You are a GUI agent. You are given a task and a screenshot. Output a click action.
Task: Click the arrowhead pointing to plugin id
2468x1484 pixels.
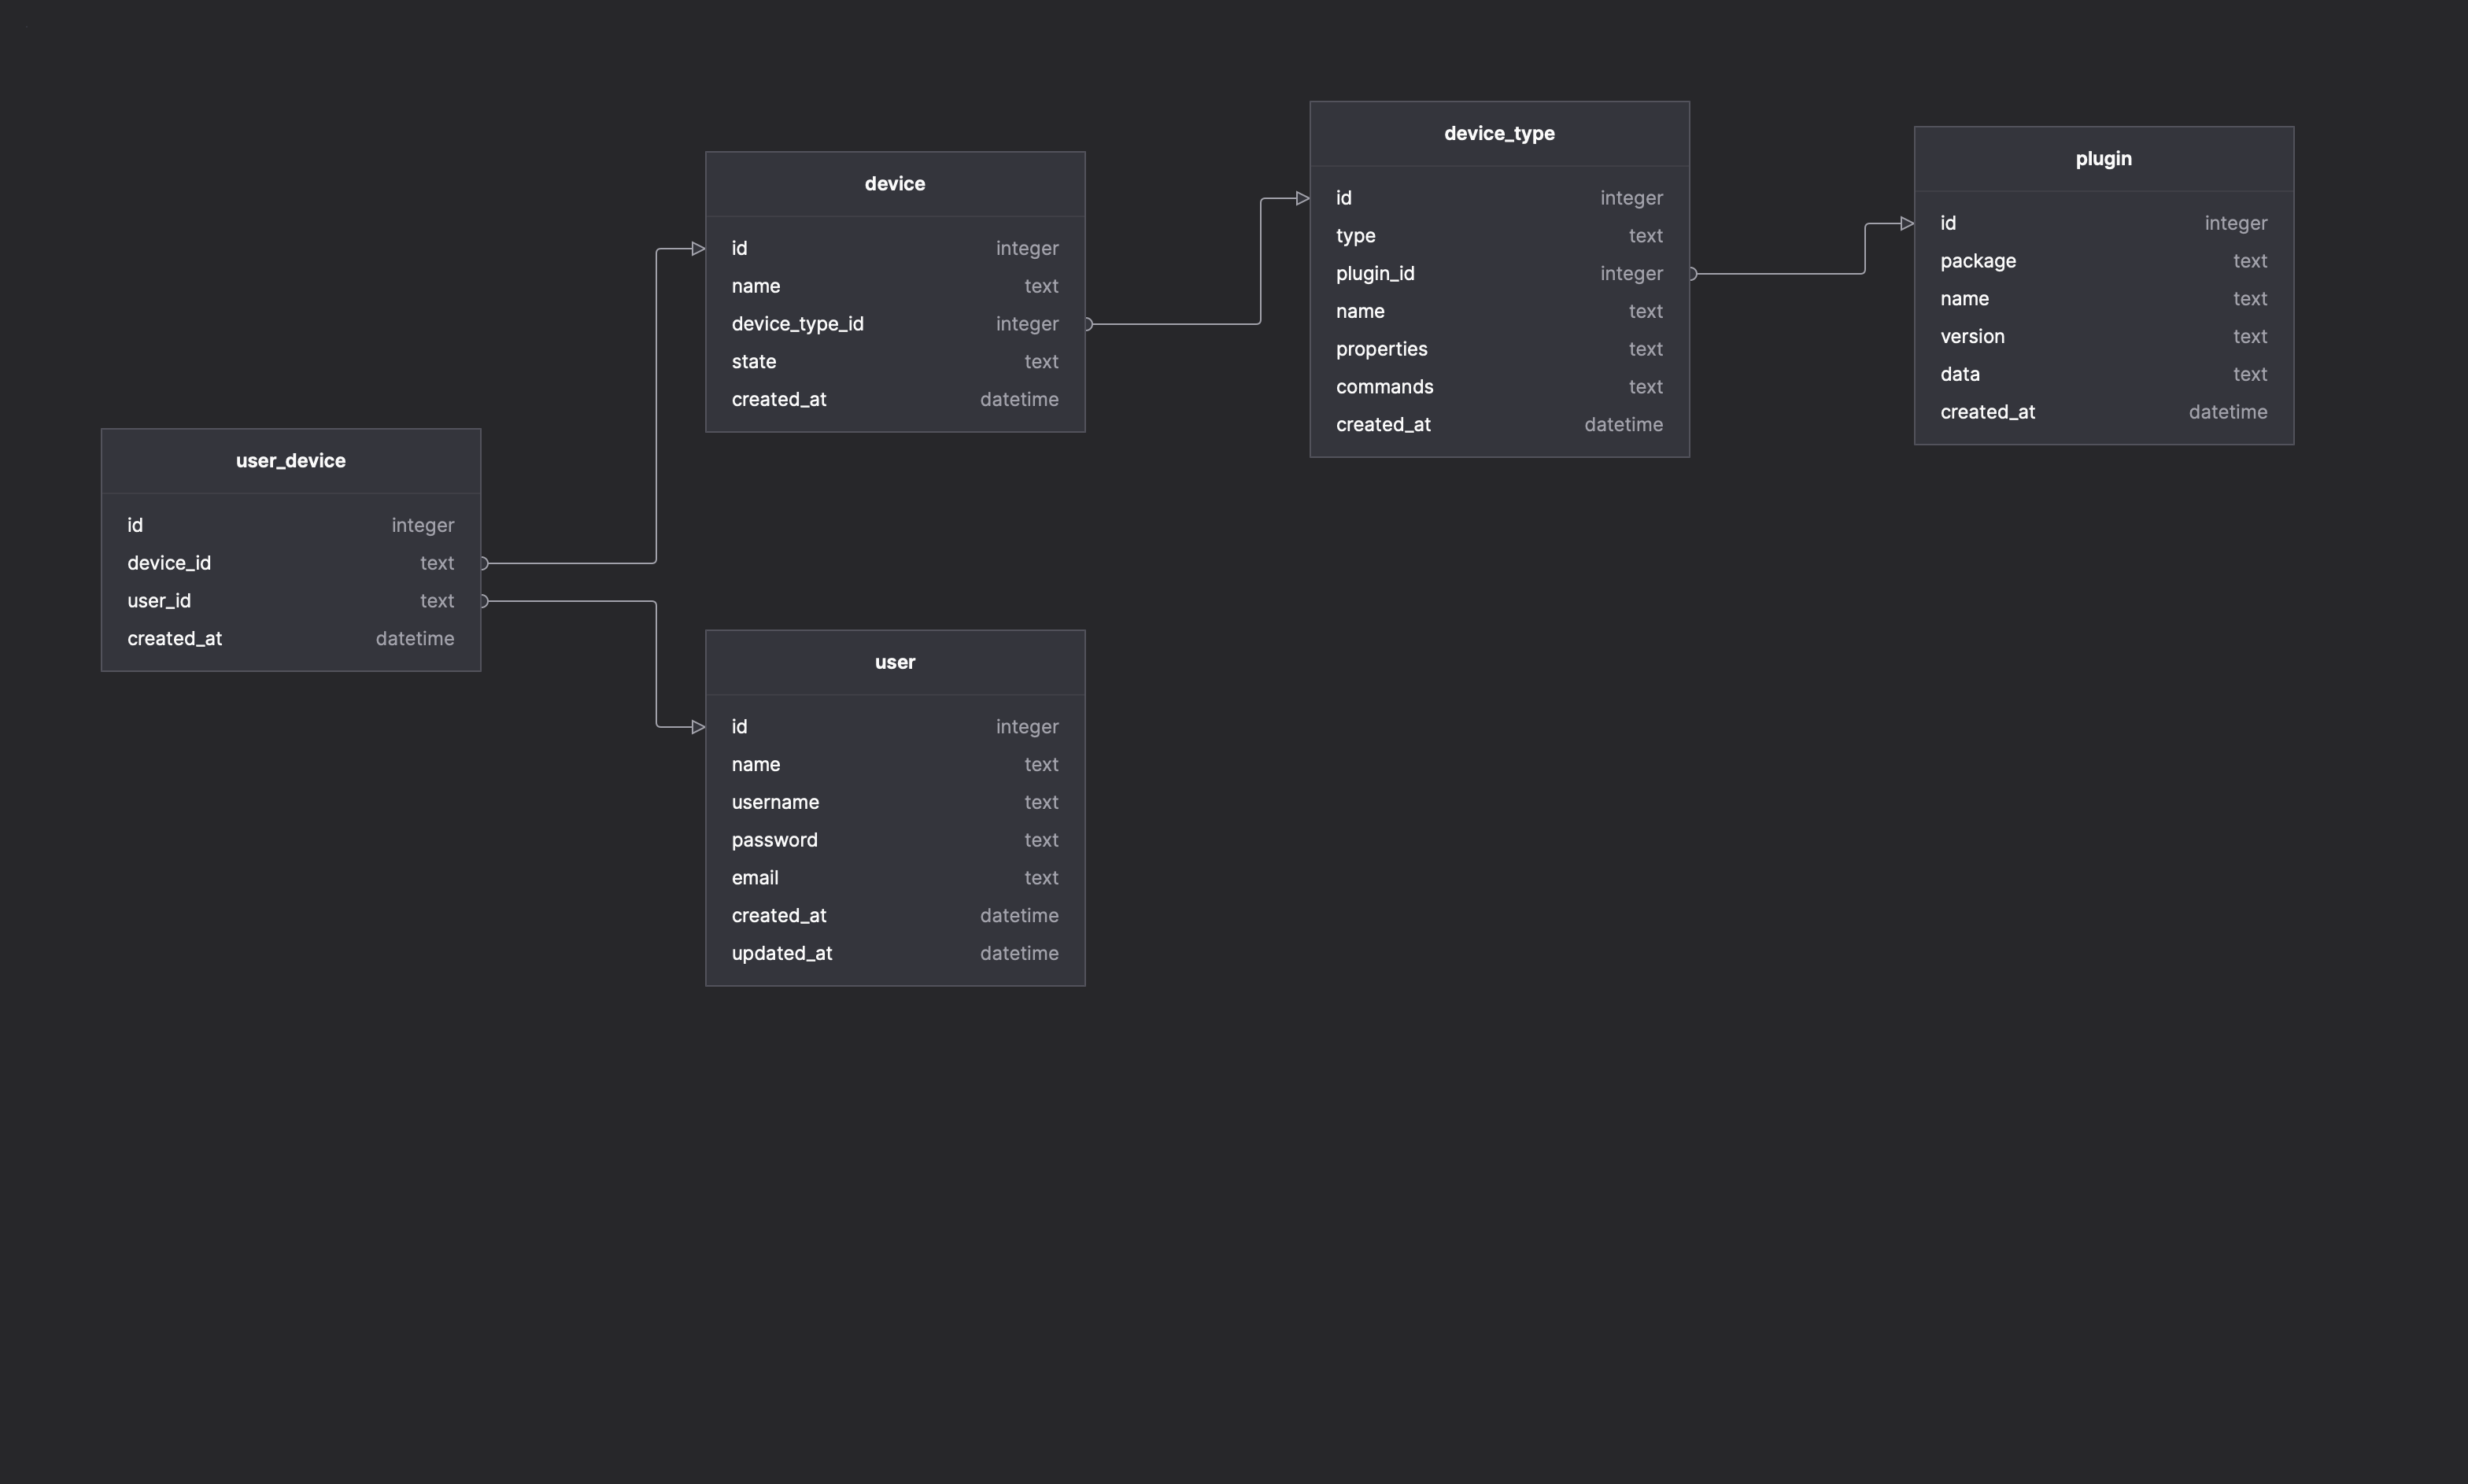coord(1906,224)
